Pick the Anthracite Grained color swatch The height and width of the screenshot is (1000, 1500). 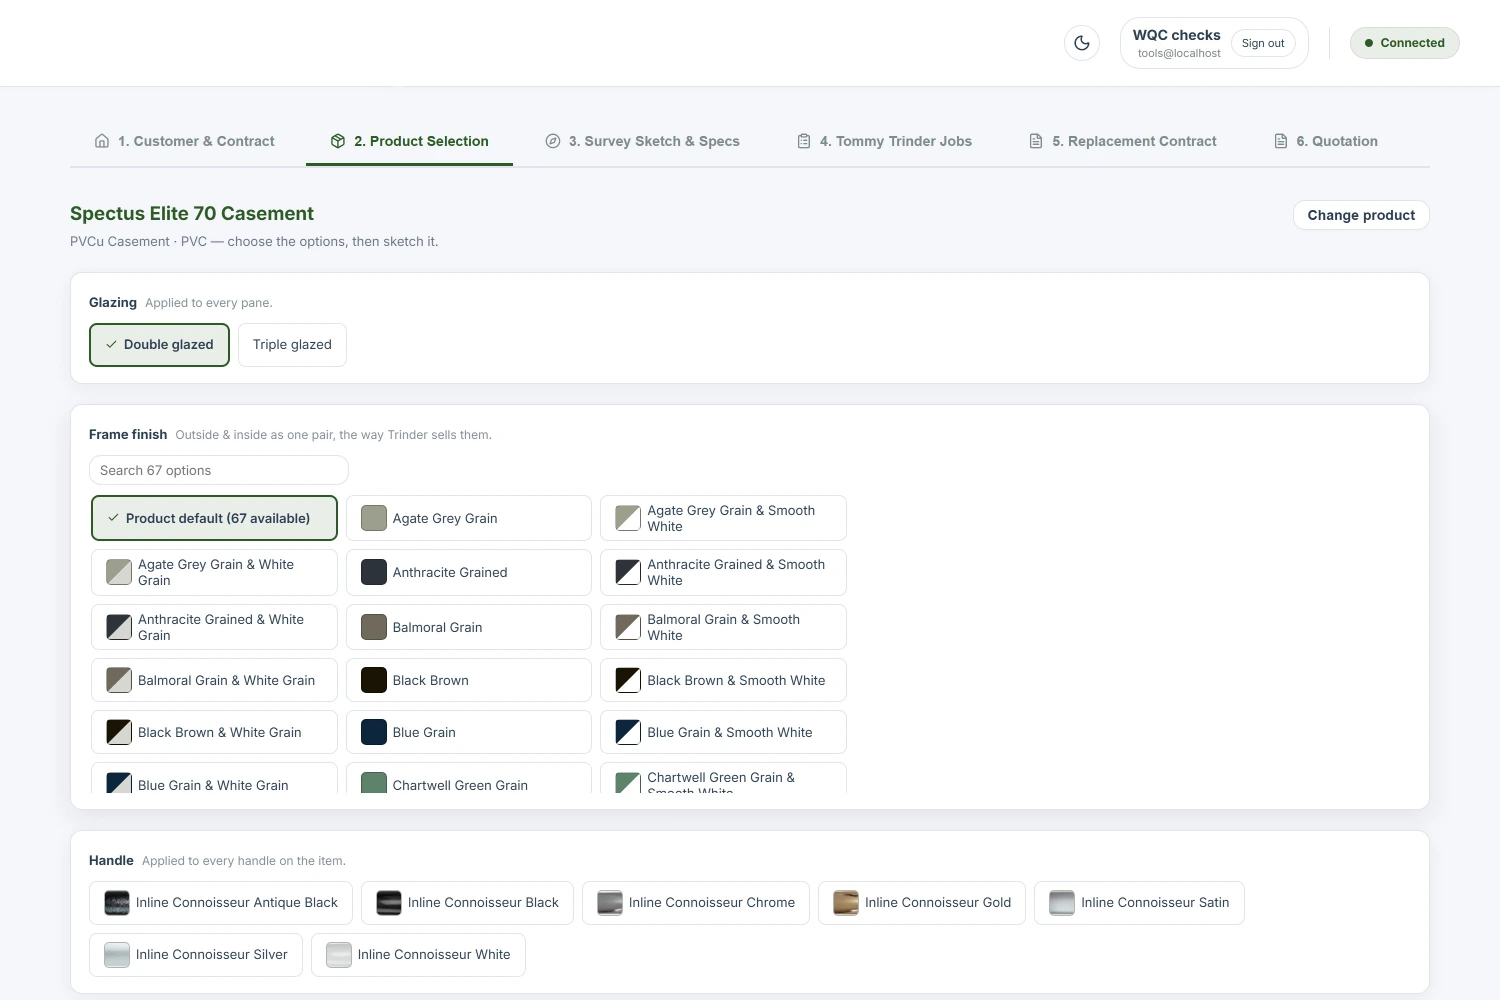[x=374, y=572]
